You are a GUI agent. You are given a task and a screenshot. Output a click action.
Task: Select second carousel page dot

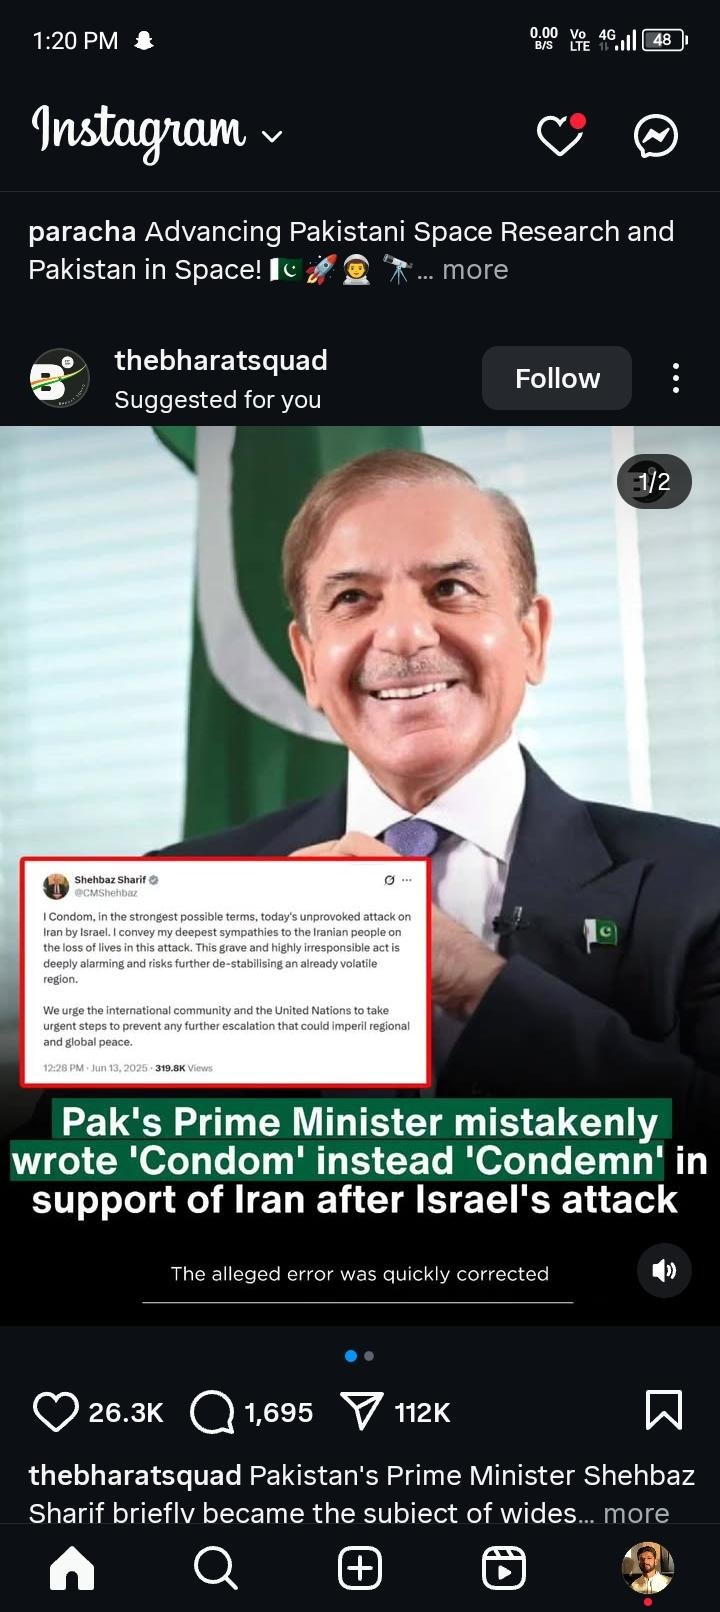click(369, 1356)
